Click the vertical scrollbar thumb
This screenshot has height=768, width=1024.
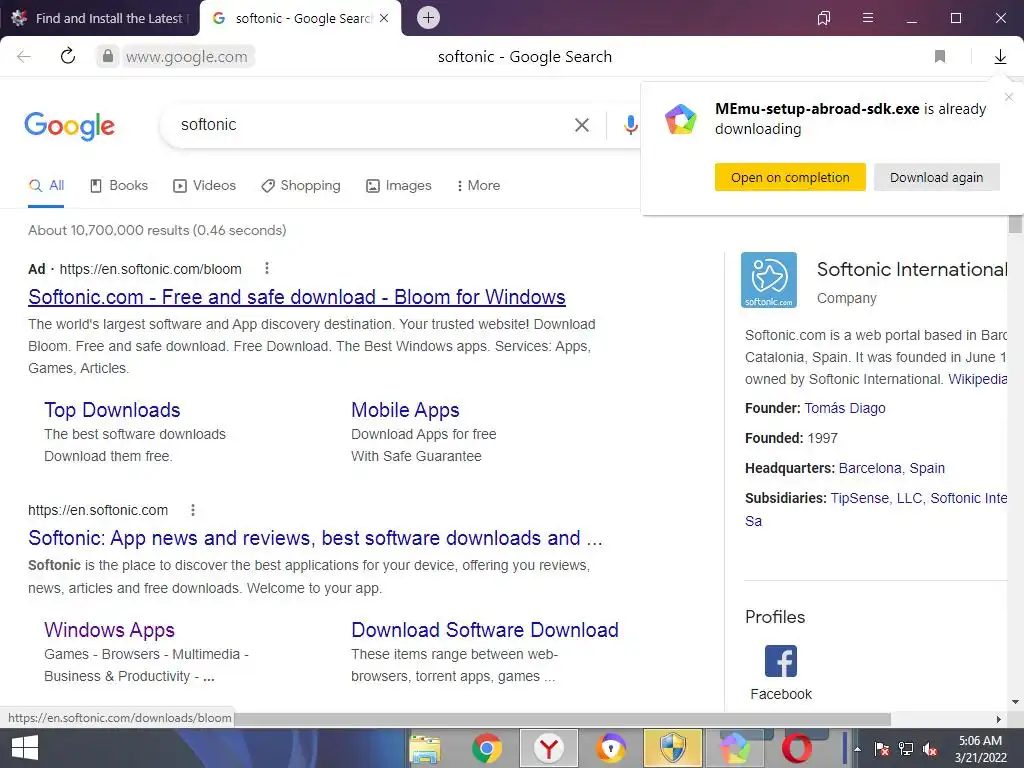coord(1015,223)
